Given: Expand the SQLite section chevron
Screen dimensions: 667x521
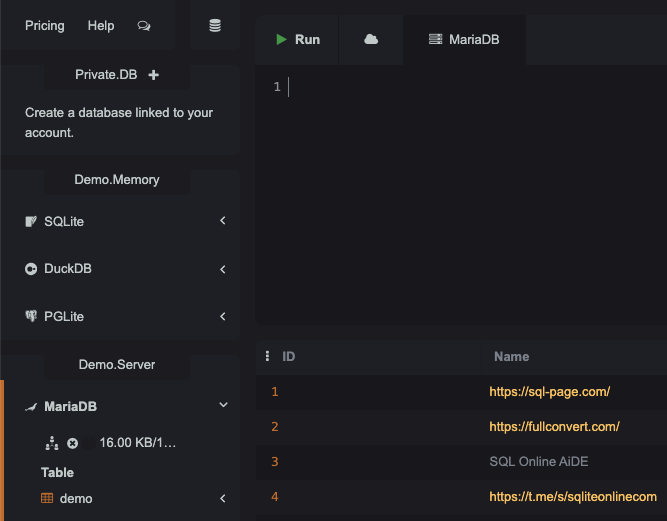Looking at the screenshot, I should coord(223,221).
